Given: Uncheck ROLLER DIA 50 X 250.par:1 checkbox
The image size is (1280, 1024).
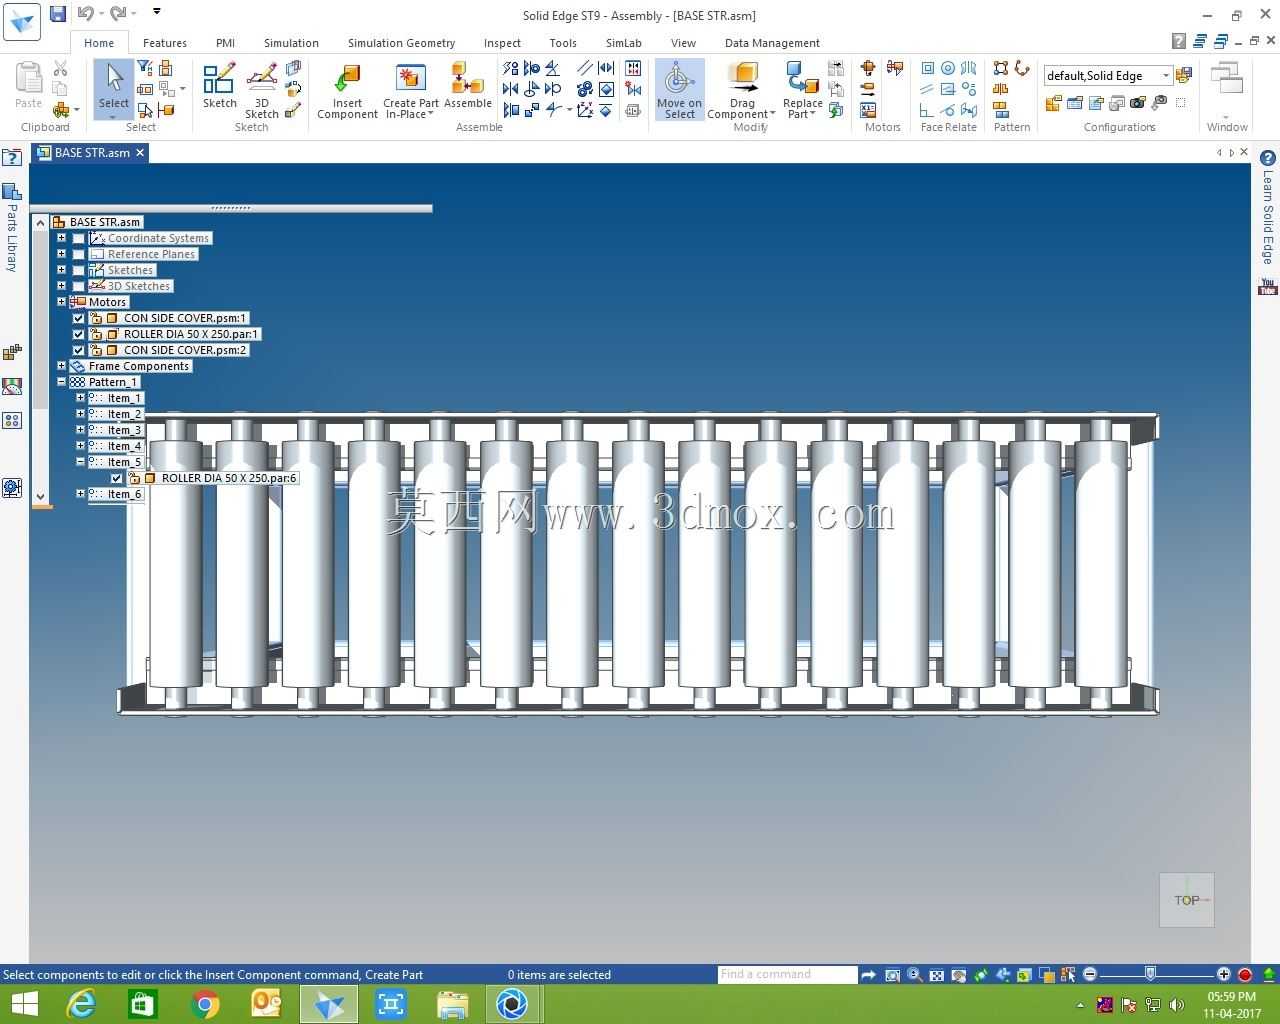Looking at the screenshot, I should point(79,334).
